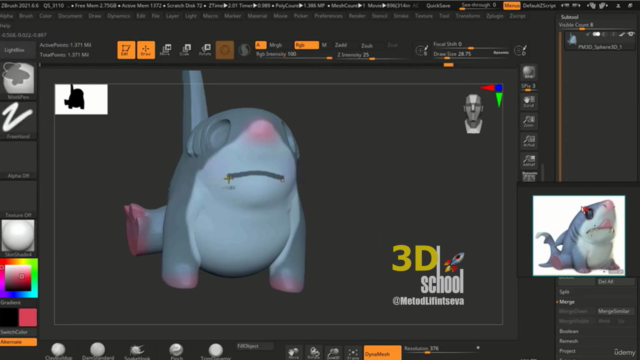This screenshot has height=360, width=640.
Task: Select the ClayBuildup brush
Action: coord(58,351)
